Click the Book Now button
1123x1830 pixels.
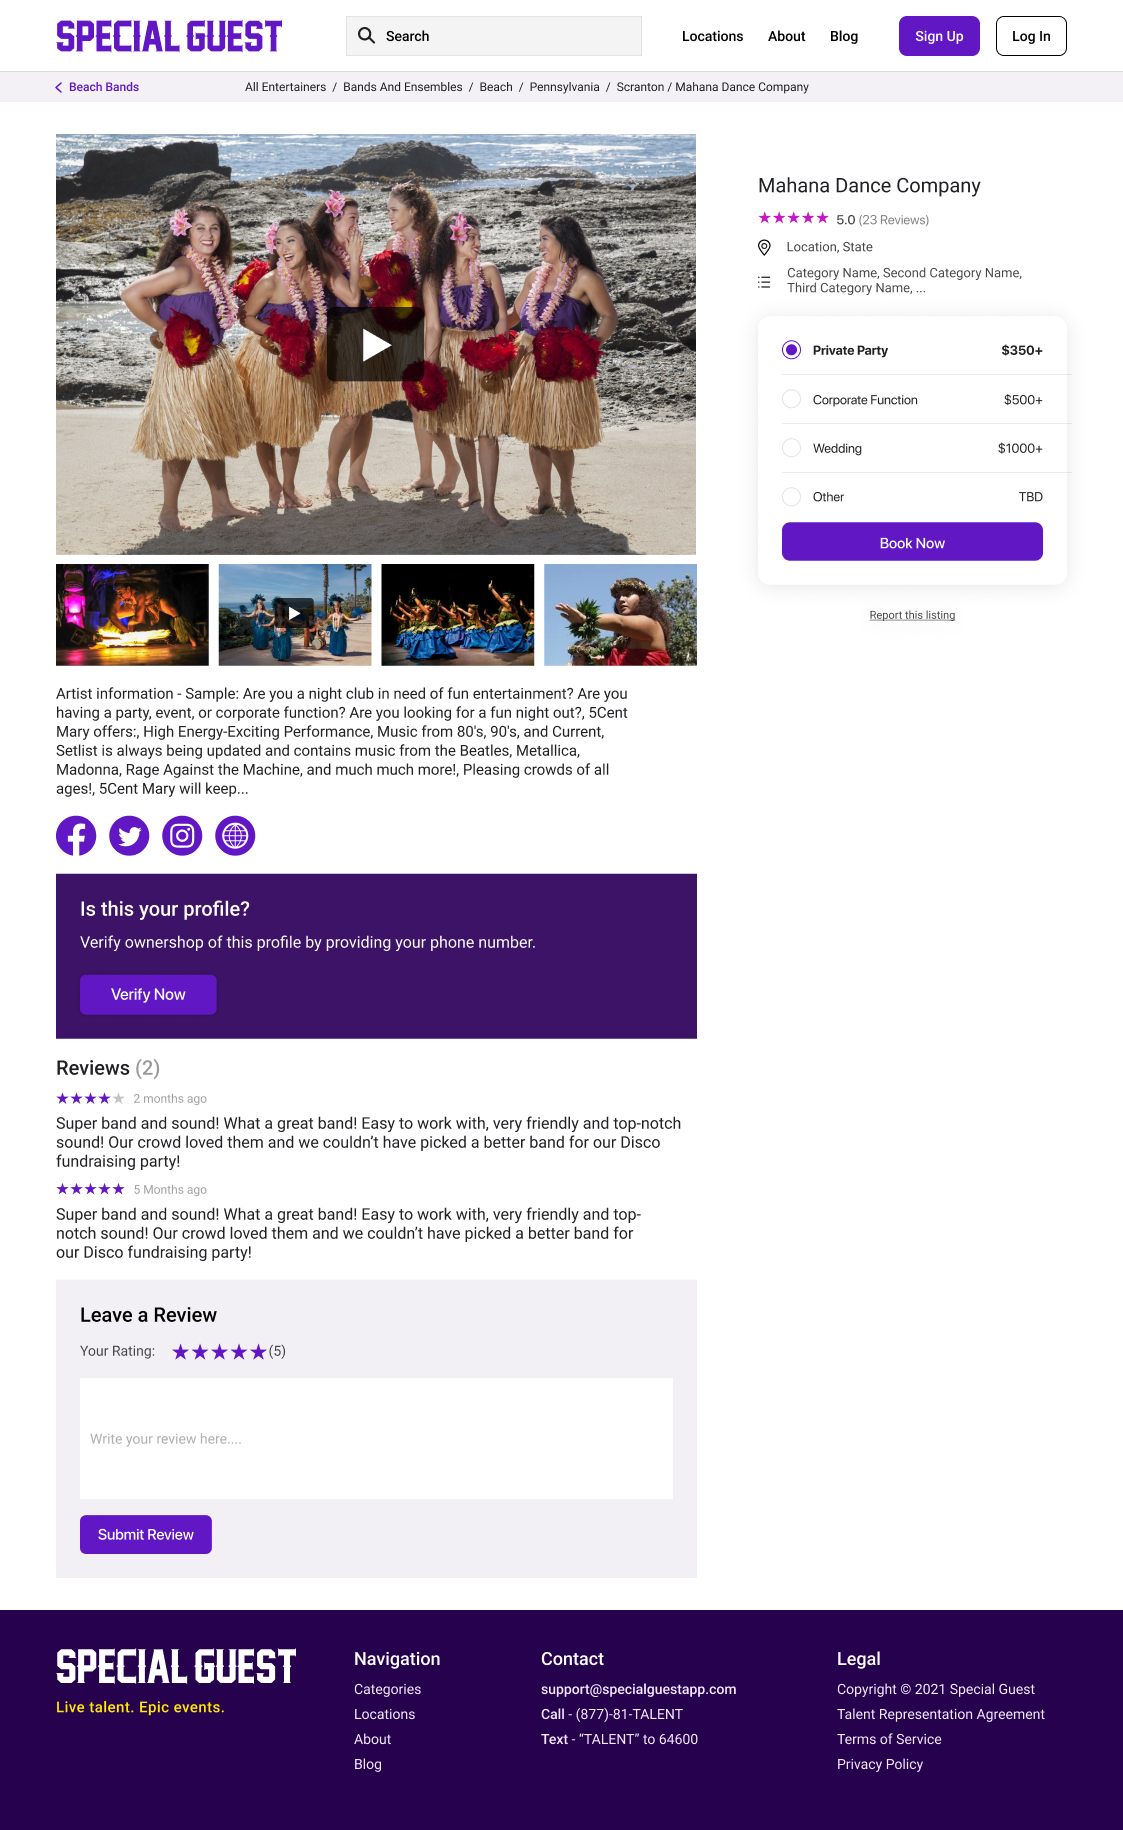912,542
